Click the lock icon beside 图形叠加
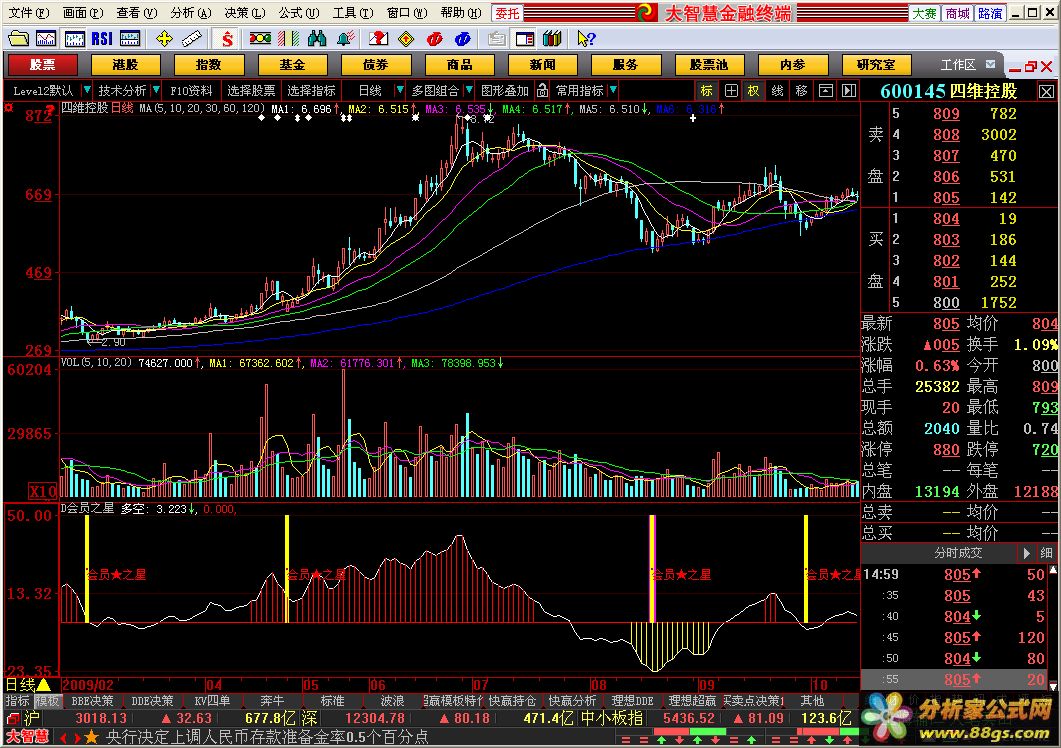The height and width of the screenshot is (748, 1061). 542,90
